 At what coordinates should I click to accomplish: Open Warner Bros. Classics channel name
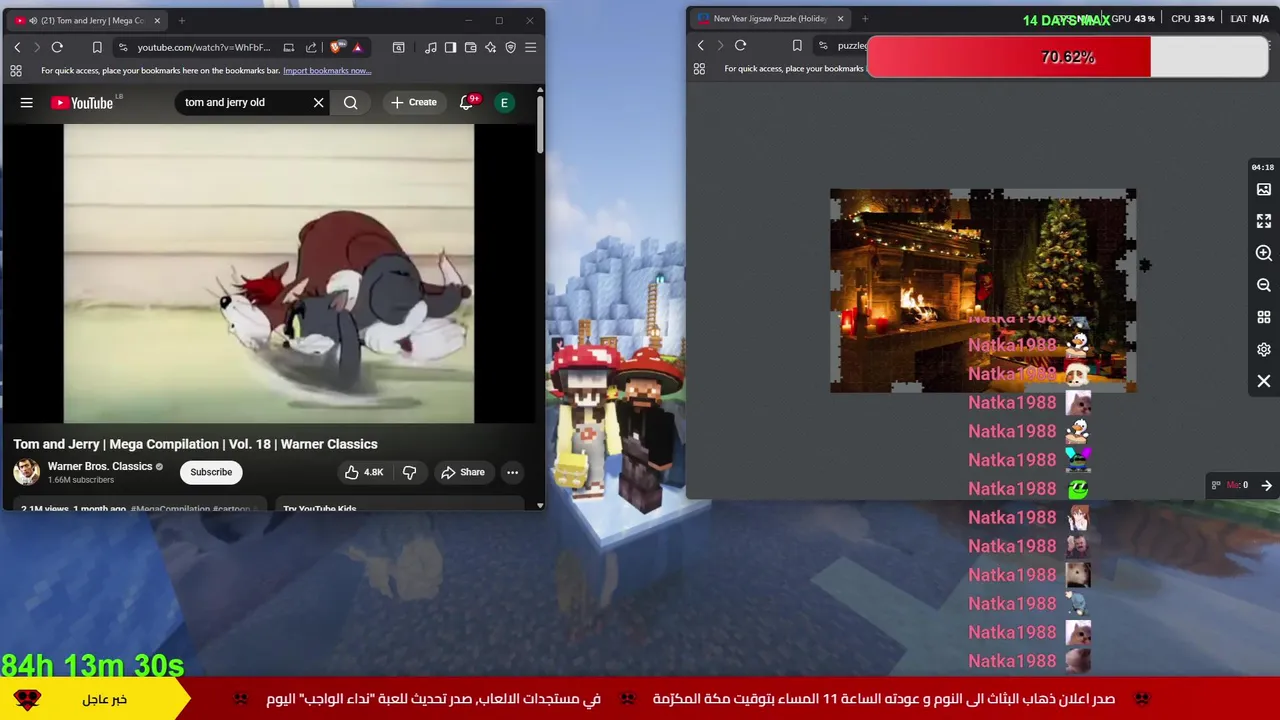(100, 466)
